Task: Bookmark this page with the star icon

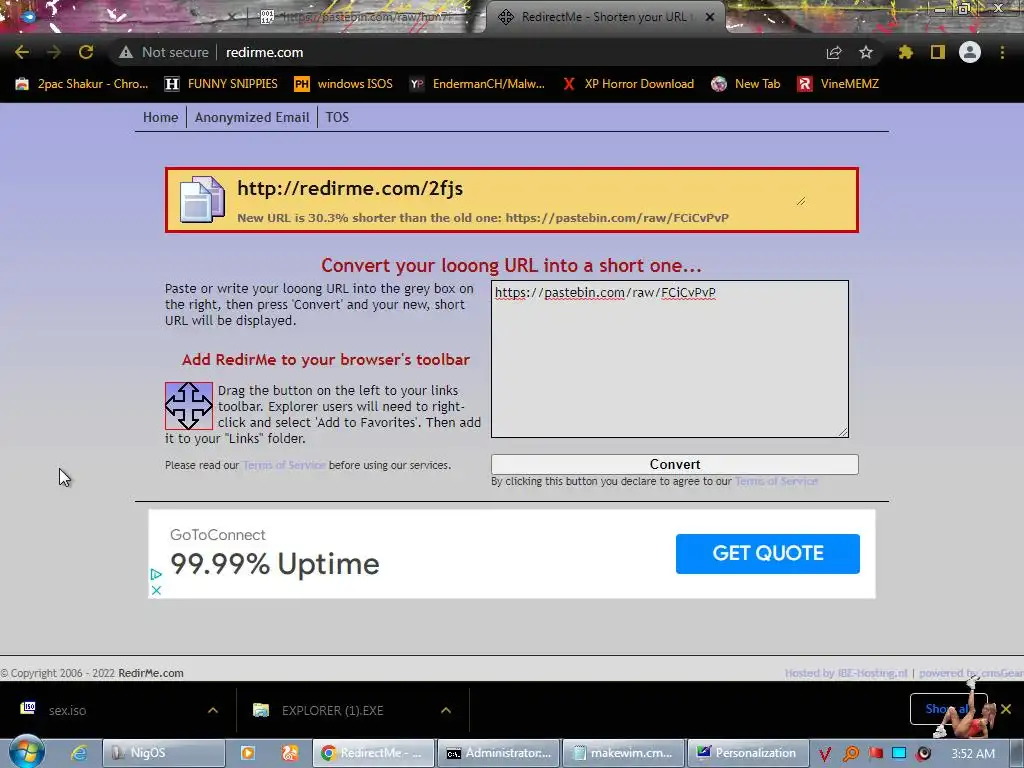Action: [866, 52]
